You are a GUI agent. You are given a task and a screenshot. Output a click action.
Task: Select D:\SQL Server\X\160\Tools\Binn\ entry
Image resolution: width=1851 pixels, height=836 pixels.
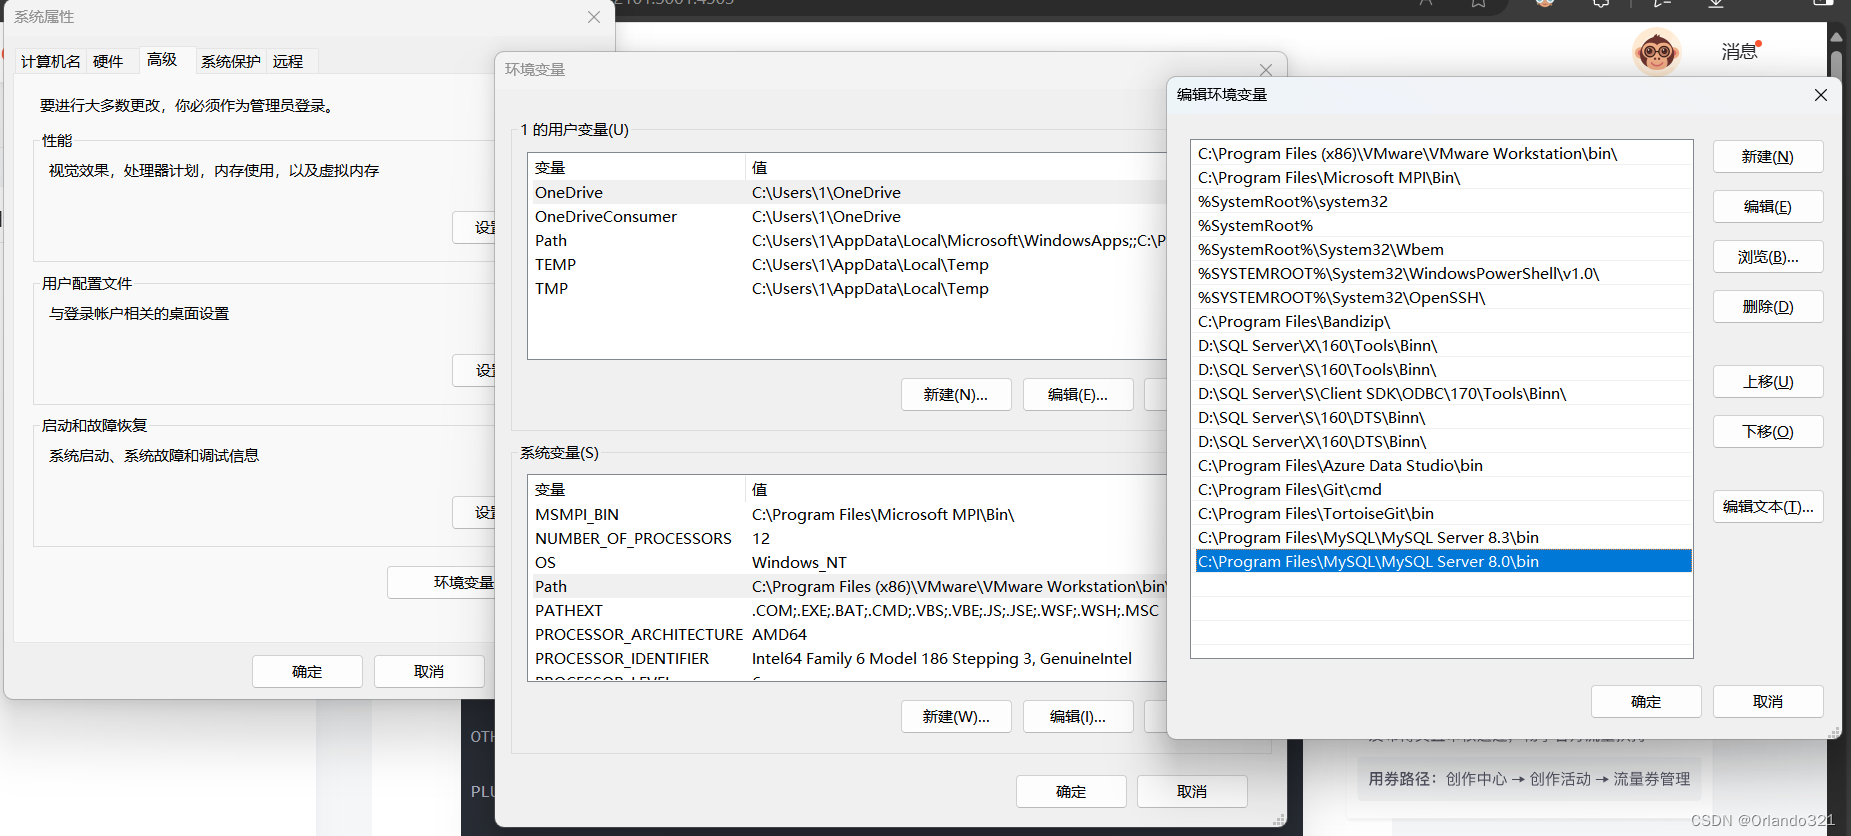[x=1442, y=345]
